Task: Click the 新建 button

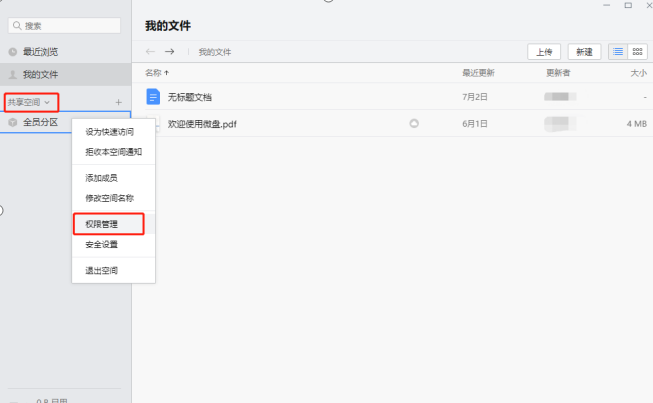Action: point(585,51)
